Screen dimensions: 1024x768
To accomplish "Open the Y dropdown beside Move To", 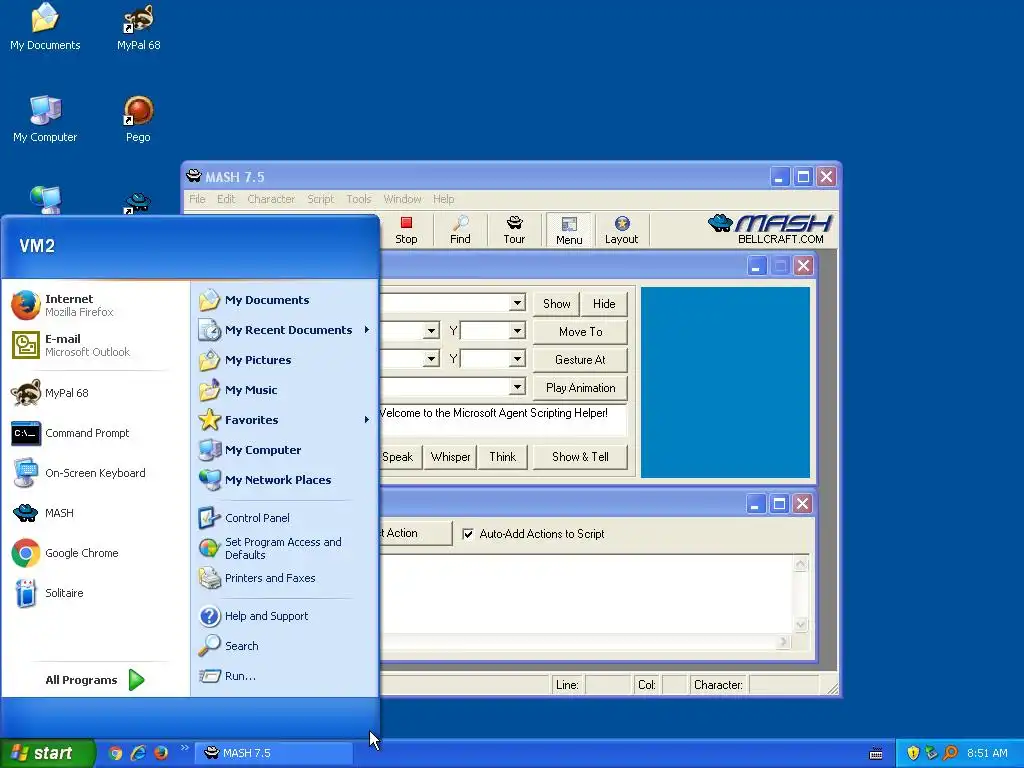I will pos(517,331).
